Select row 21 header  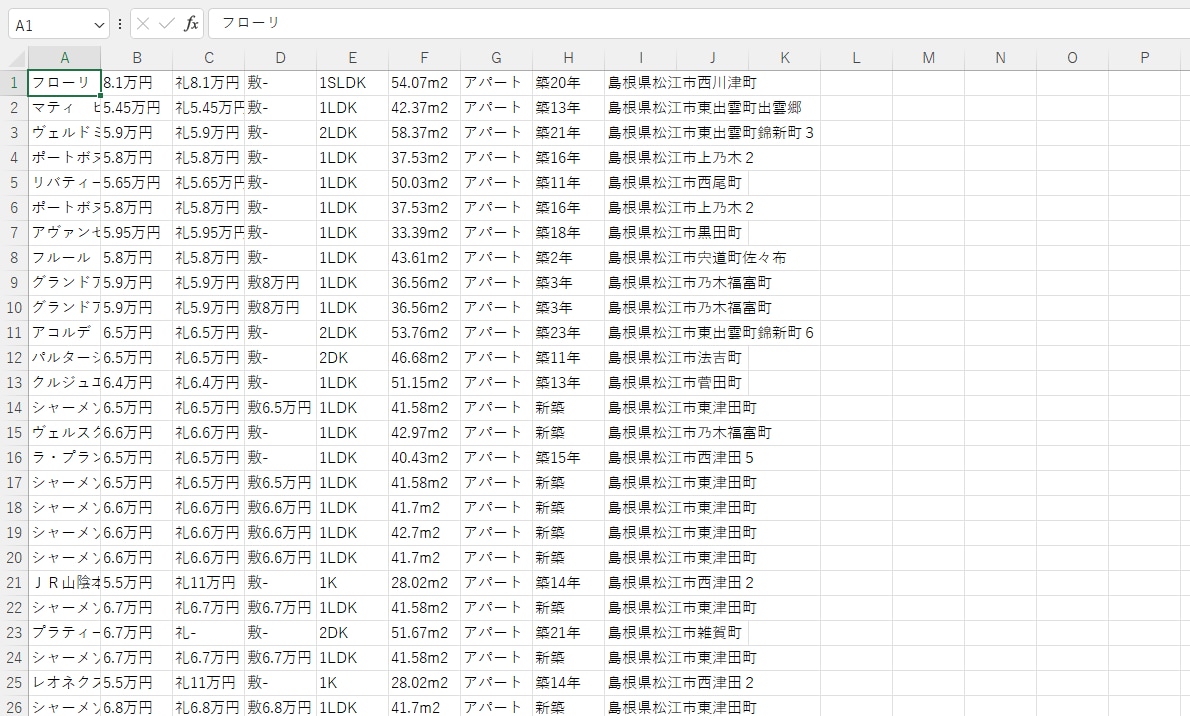[x=14, y=582]
